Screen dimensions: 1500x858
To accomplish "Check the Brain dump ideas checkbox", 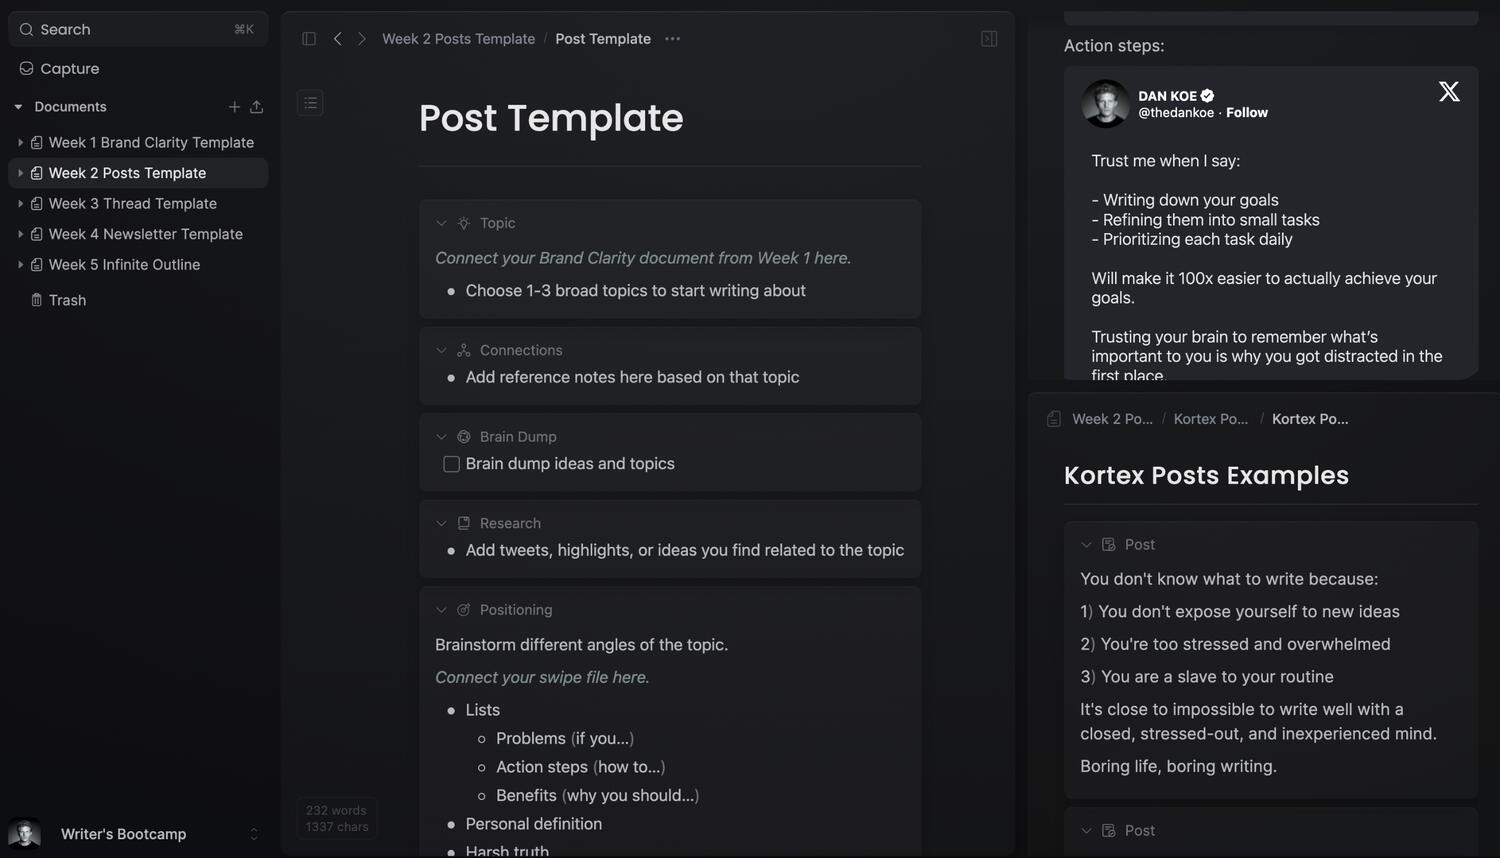I will [x=452, y=464].
